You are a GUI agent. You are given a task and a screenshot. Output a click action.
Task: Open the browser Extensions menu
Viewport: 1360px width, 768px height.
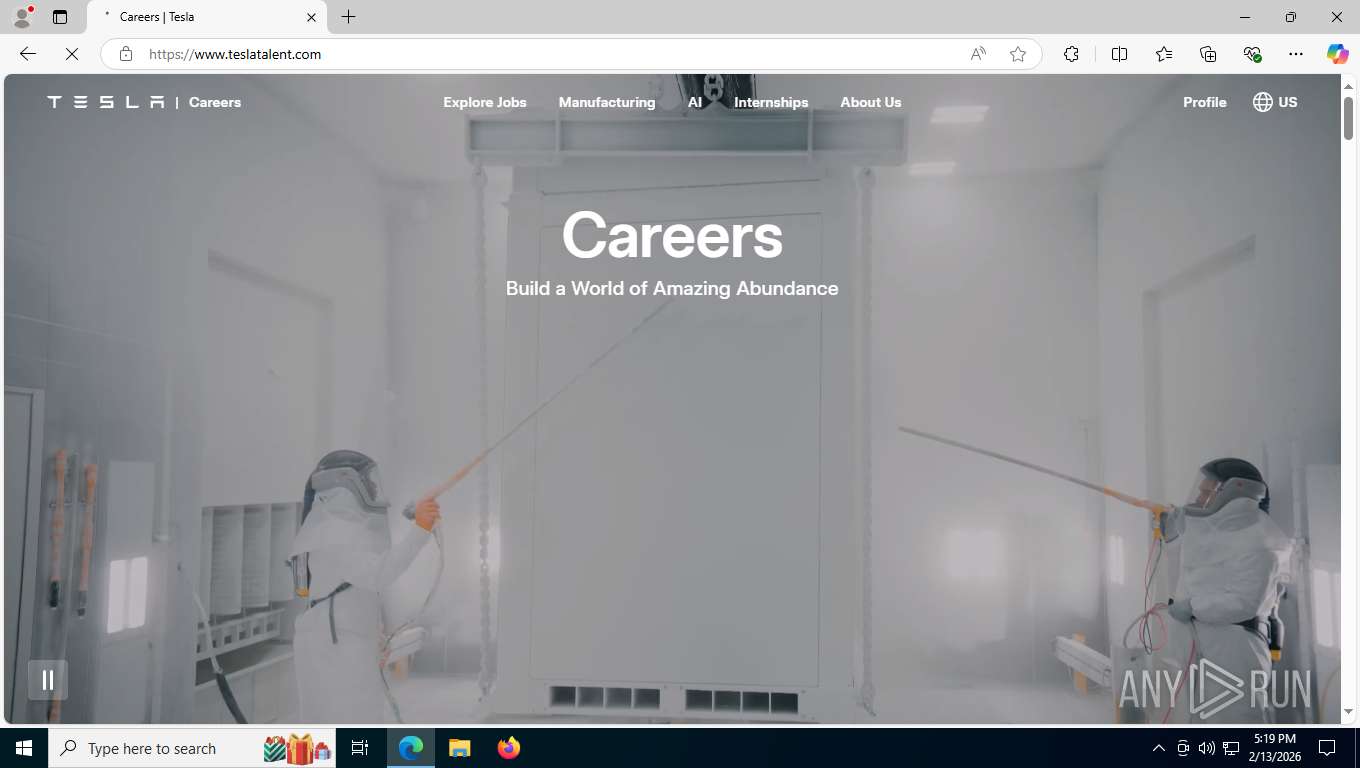pyautogui.click(x=1071, y=54)
